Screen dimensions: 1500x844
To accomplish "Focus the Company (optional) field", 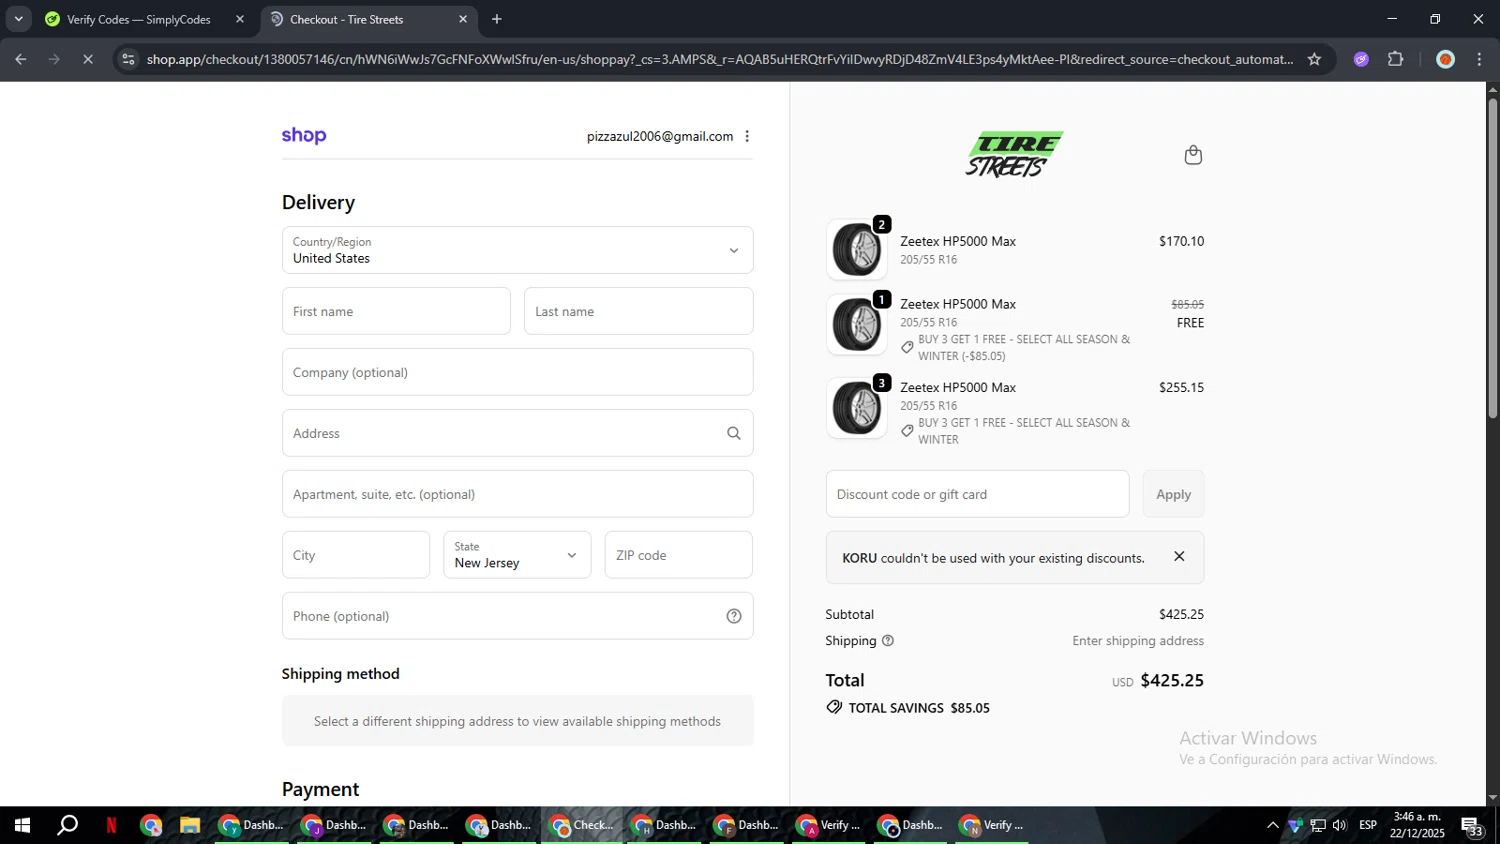I will (517, 372).
